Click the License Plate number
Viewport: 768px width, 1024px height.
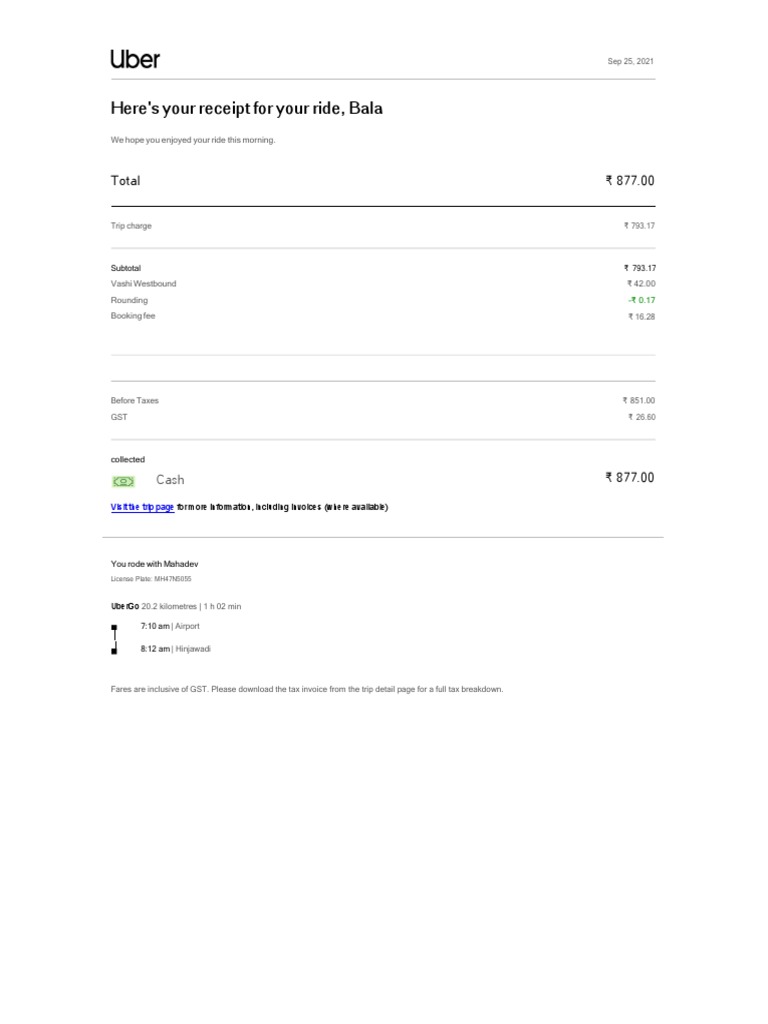172,579
